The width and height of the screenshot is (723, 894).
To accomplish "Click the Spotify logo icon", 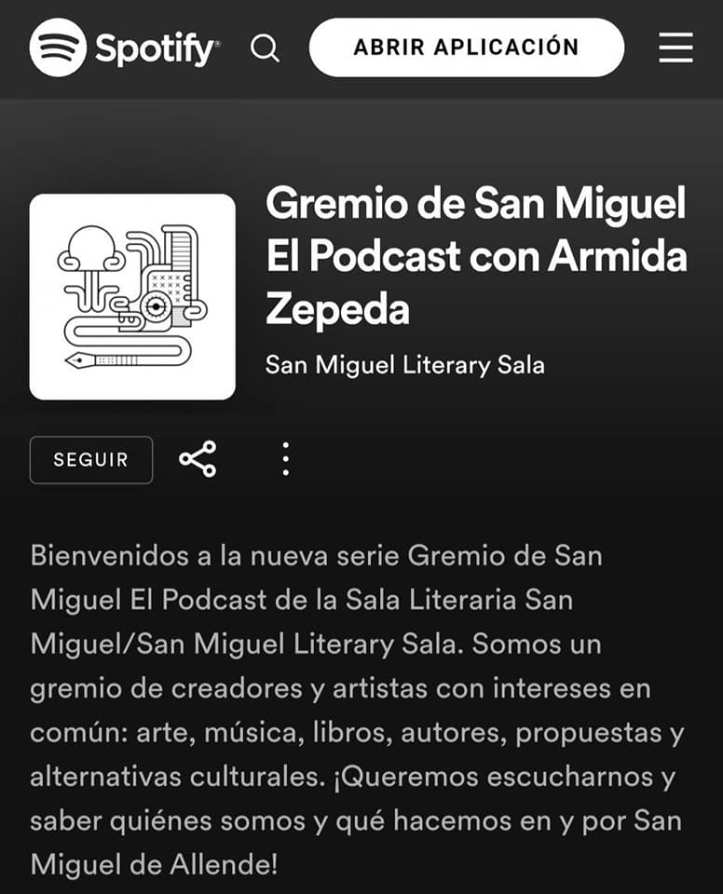I will coord(58,47).
